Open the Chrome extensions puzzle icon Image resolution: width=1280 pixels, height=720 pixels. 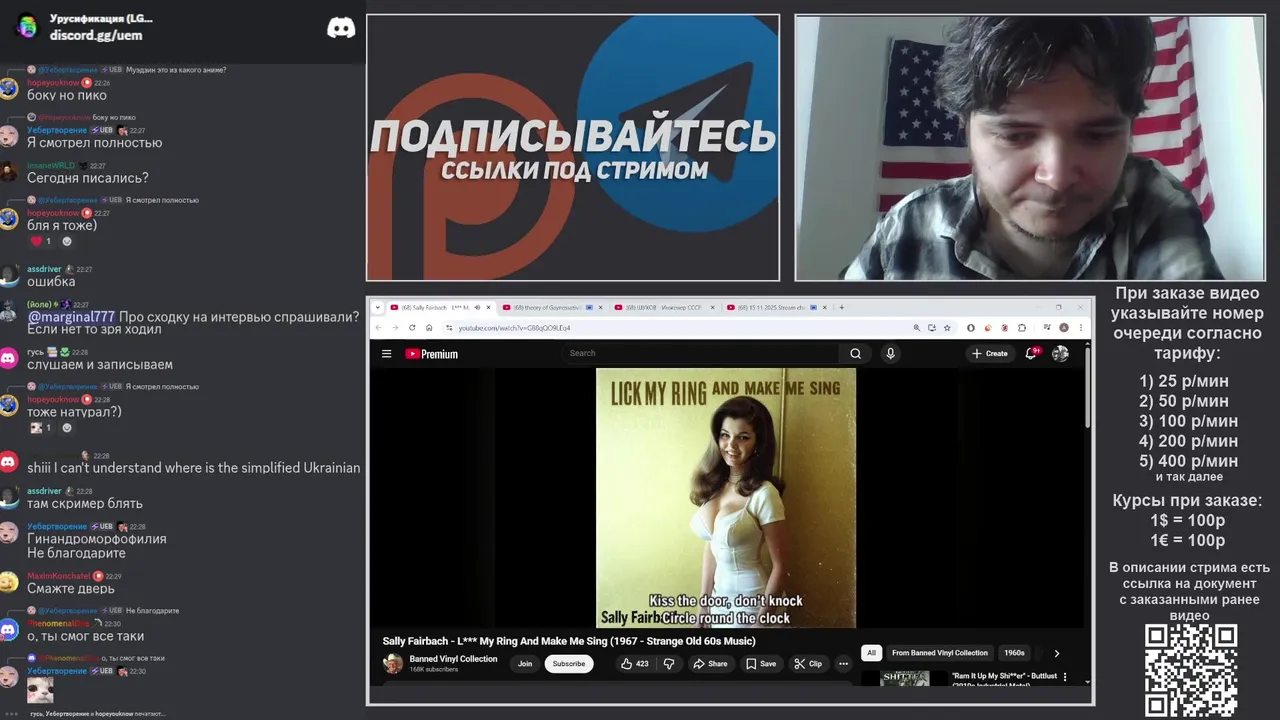pyautogui.click(x=1022, y=327)
